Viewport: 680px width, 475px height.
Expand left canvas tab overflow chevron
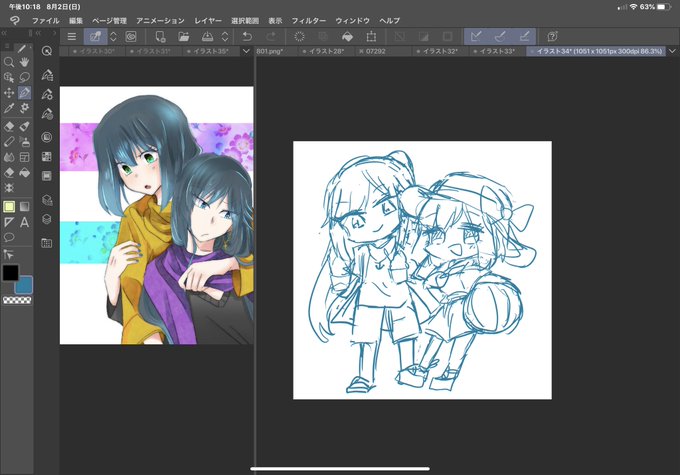point(246,51)
